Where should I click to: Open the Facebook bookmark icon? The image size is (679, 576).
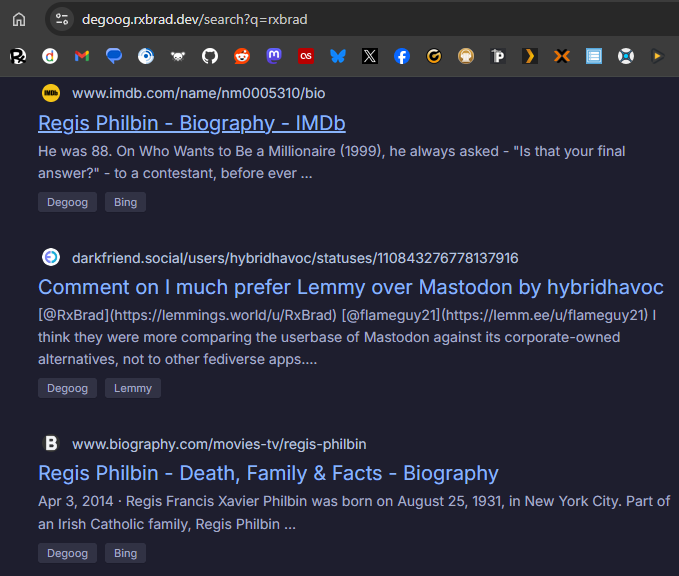pos(402,56)
